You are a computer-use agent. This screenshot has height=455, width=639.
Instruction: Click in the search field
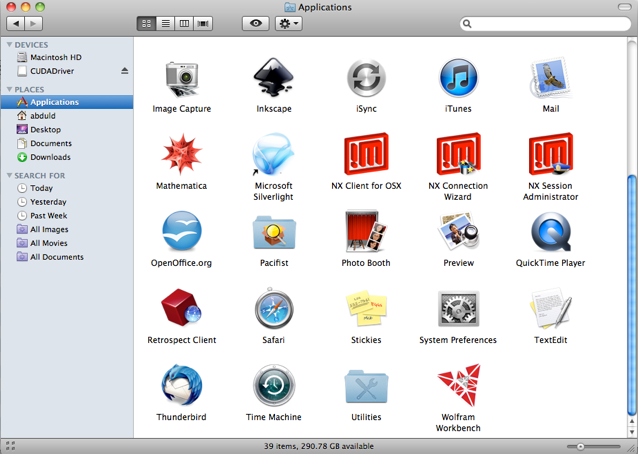(545, 24)
